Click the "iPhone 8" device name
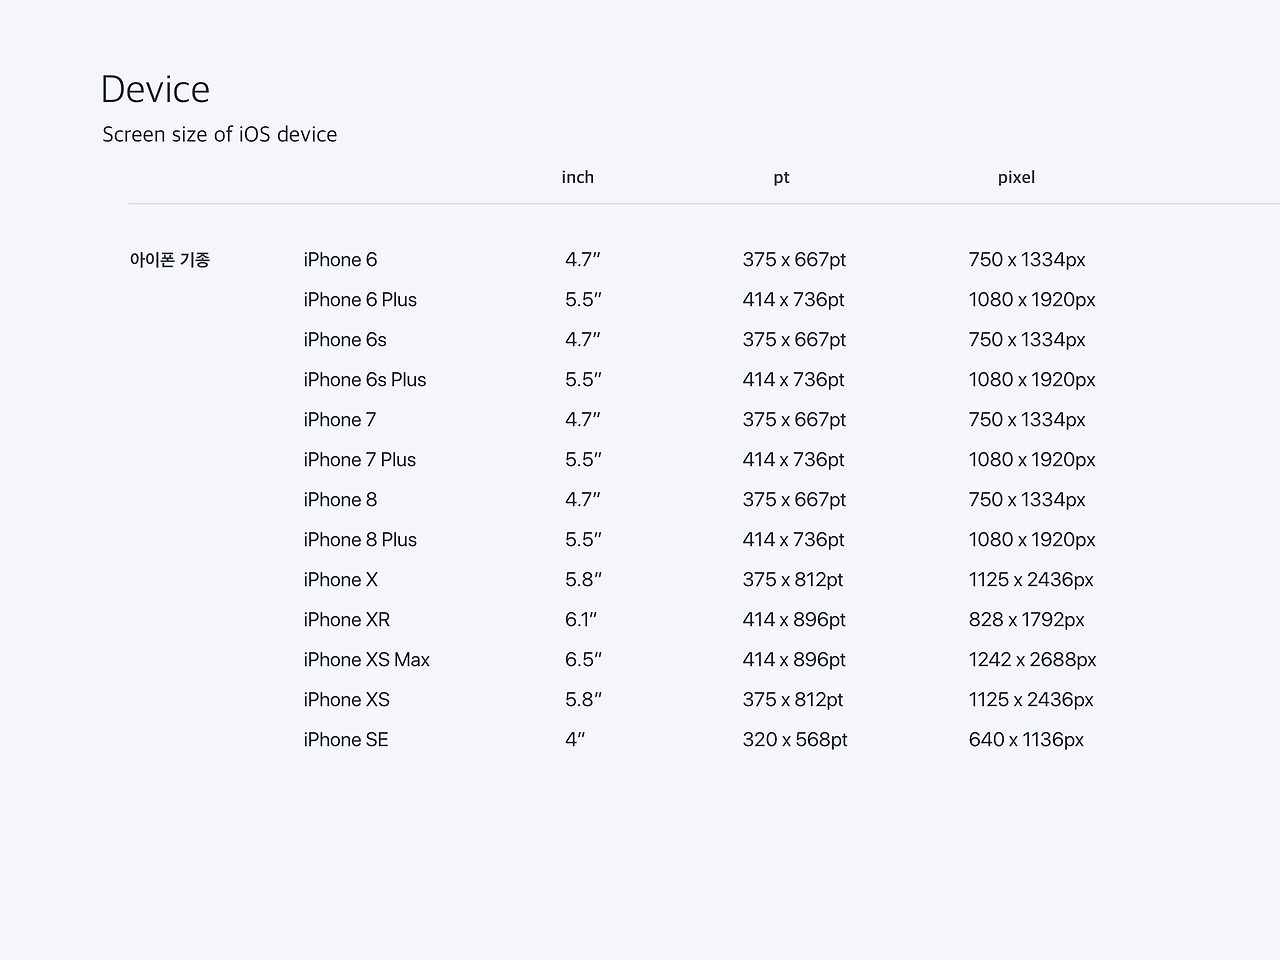Screen dimensions: 1280x960 (340, 500)
